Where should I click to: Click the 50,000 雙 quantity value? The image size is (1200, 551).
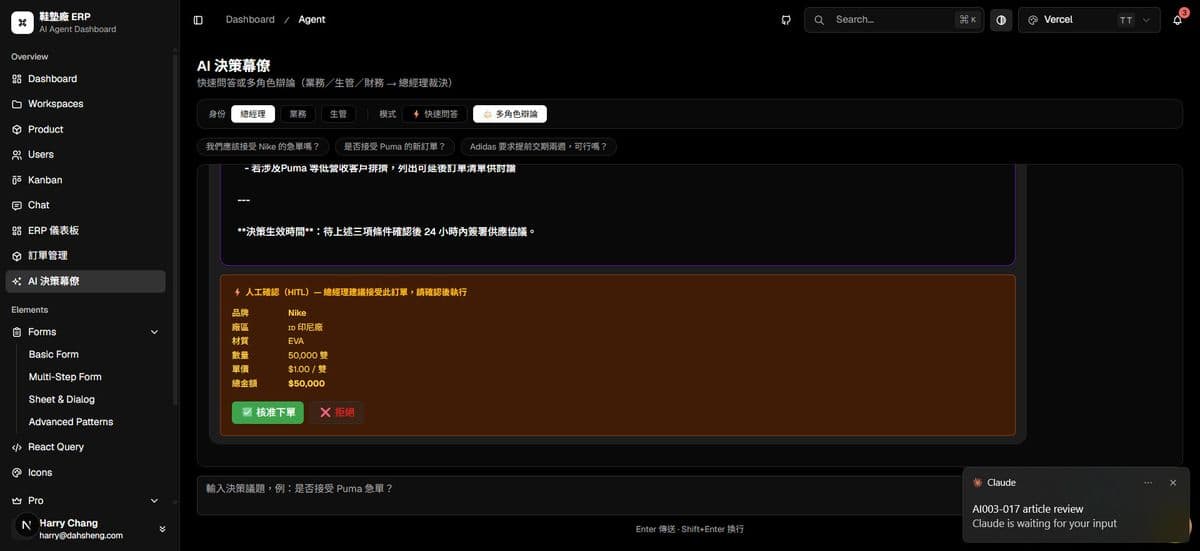[308, 355]
